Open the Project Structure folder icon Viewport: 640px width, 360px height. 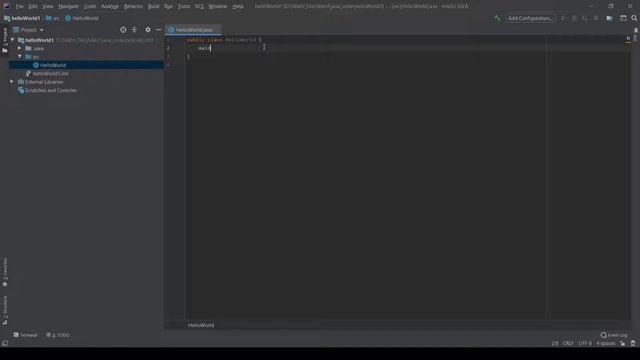(x=609, y=18)
